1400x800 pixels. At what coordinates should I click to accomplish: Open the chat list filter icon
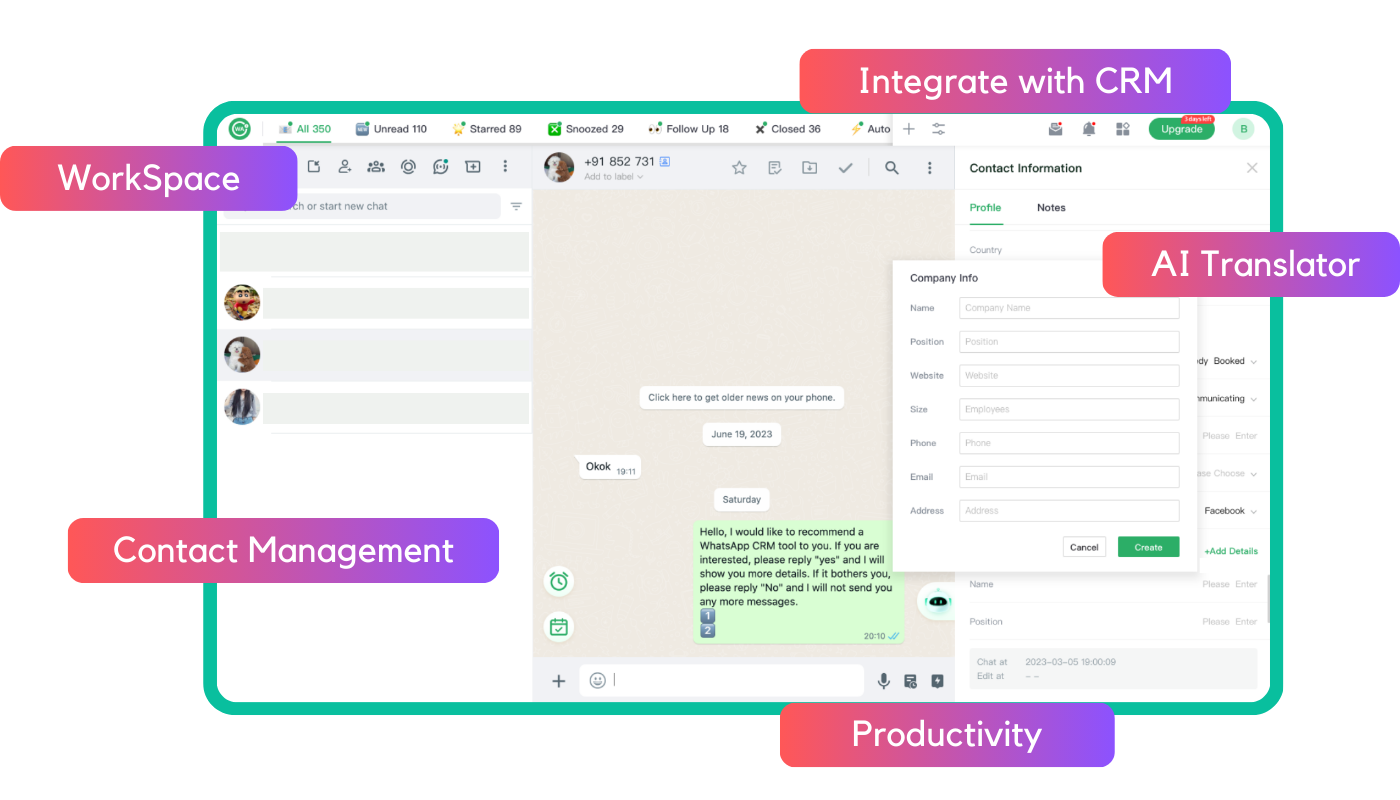pos(516,206)
